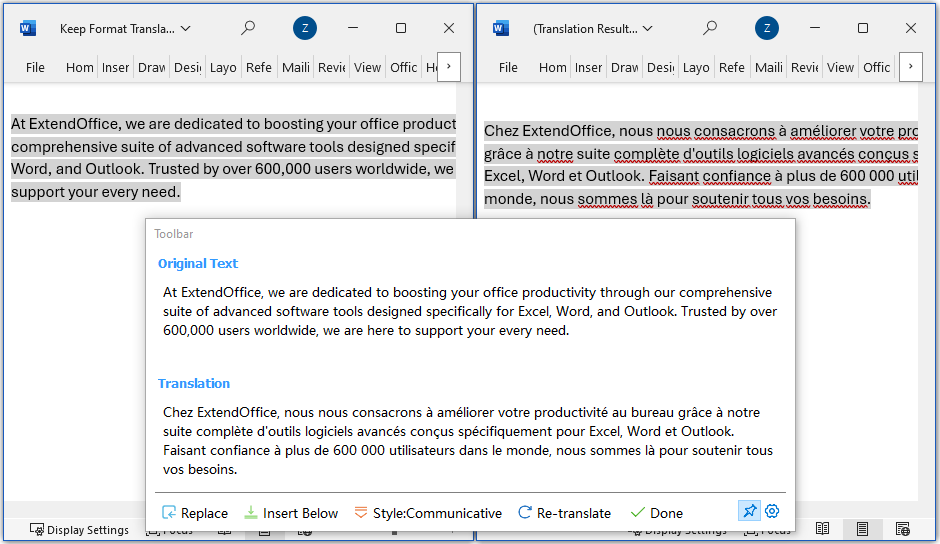Open Office tab in right window
The width and height of the screenshot is (940, 544).
[876, 68]
